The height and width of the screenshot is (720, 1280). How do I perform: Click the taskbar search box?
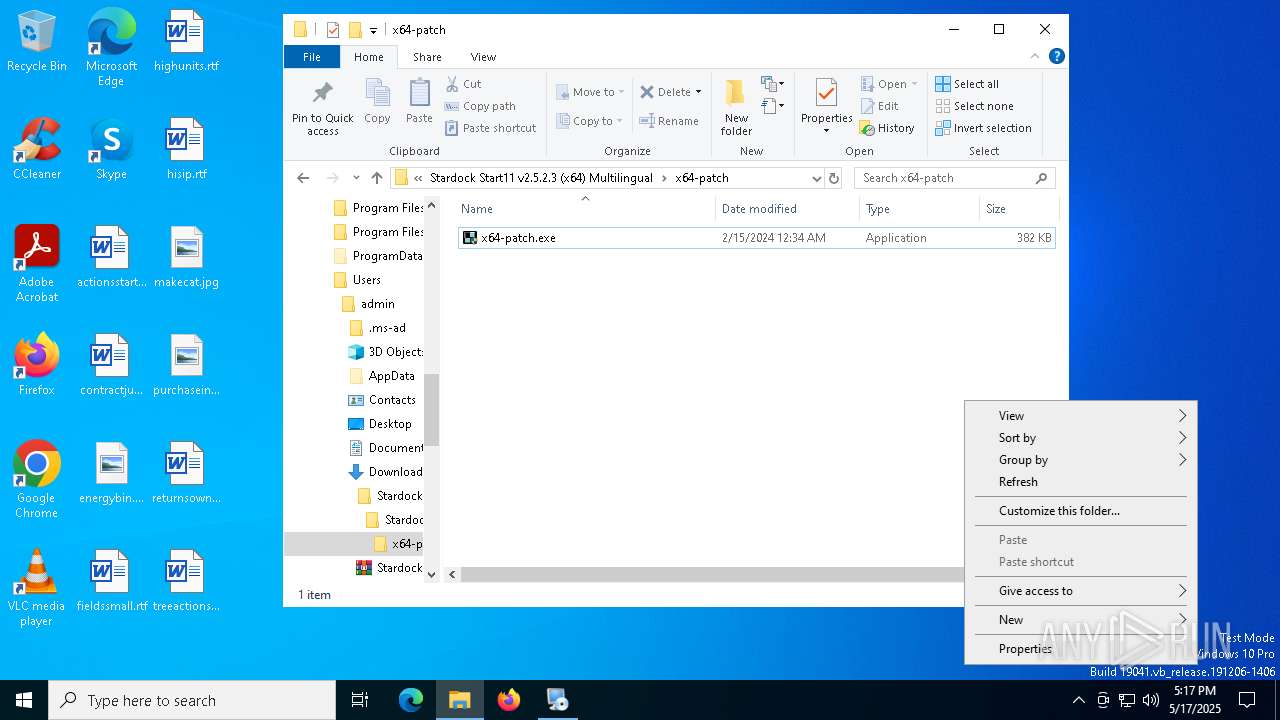[x=192, y=700]
